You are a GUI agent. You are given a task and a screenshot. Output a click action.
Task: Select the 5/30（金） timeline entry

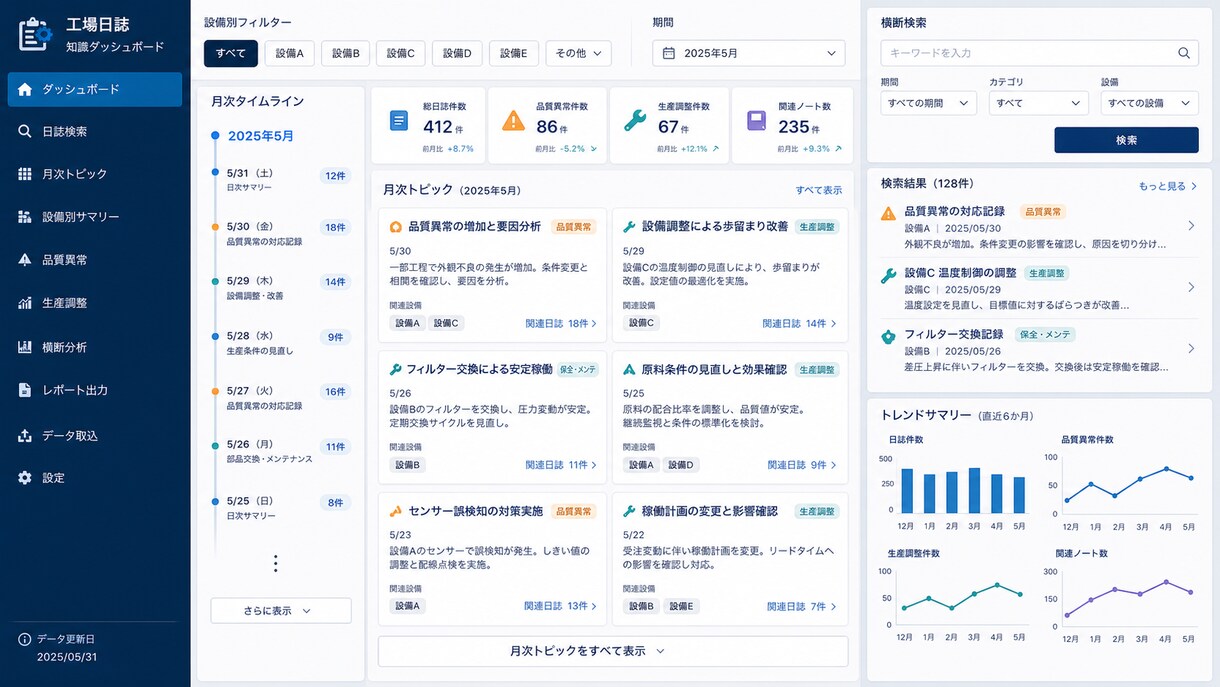[279, 233]
